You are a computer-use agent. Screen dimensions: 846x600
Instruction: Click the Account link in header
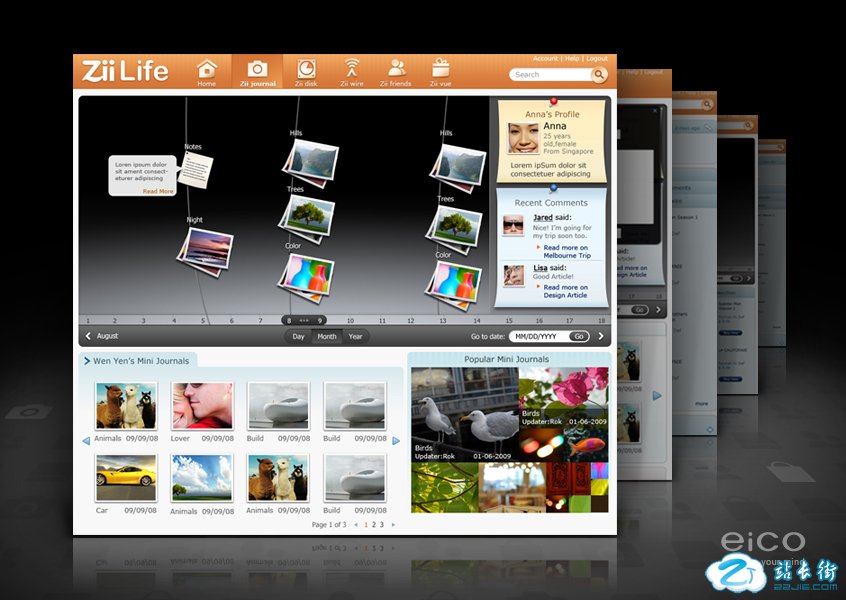tap(545, 59)
